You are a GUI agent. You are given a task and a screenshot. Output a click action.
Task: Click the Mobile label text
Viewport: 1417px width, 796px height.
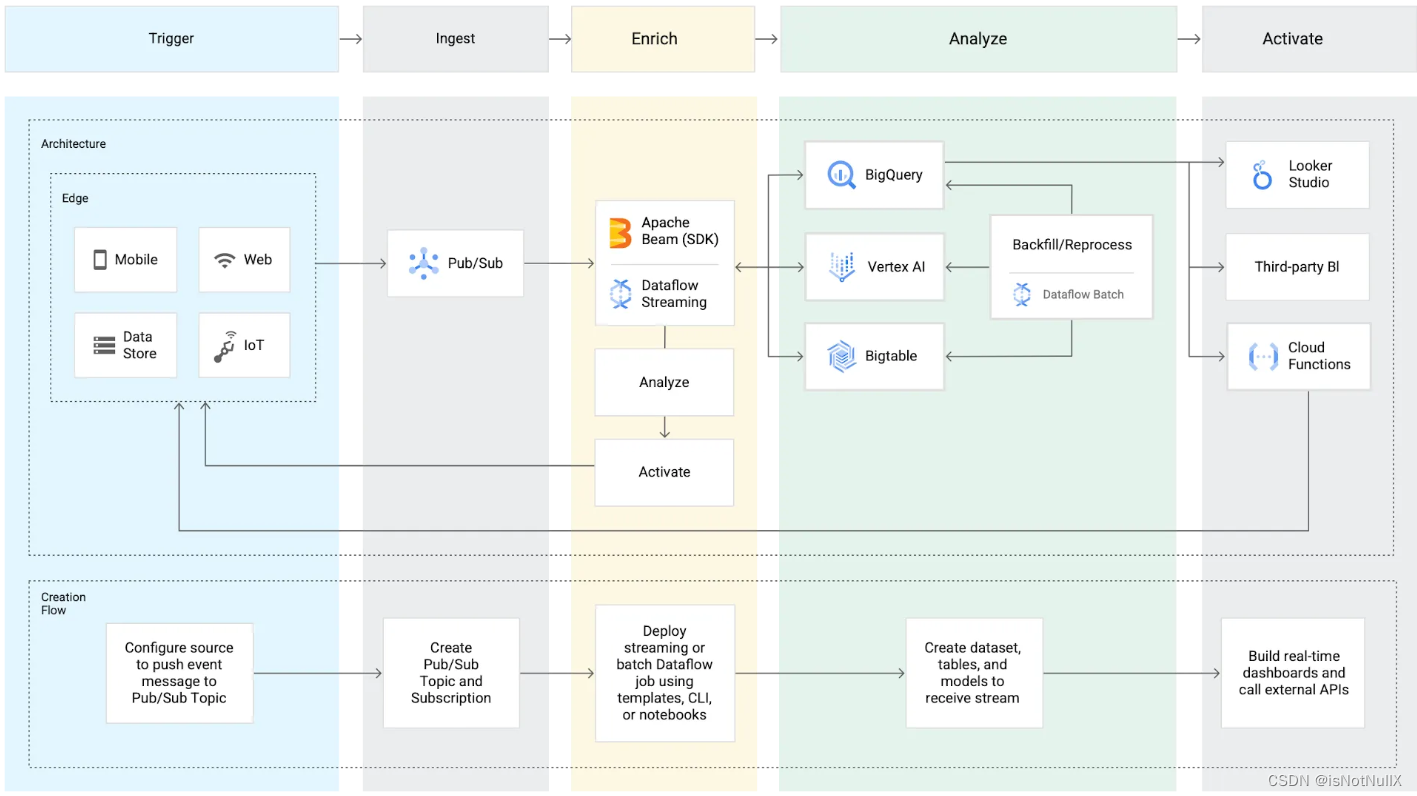point(136,260)
